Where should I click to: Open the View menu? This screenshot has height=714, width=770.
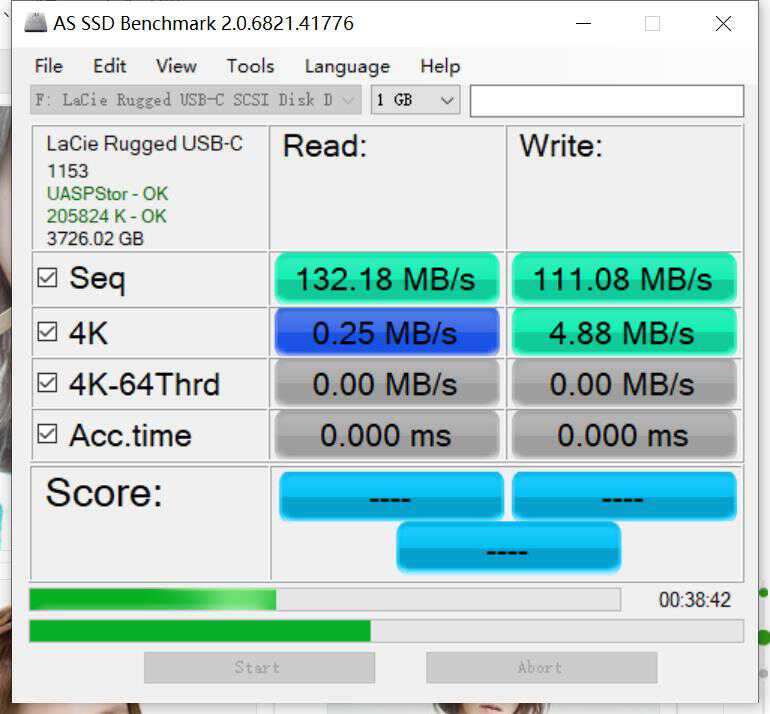coord(176,66)
